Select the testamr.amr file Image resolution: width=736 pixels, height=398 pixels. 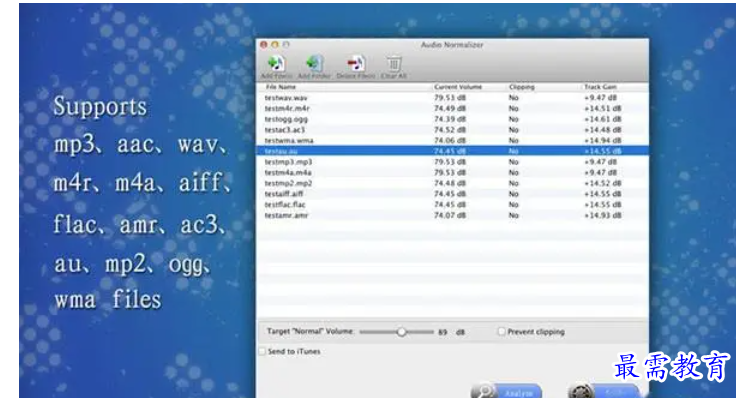click(286, 215)
